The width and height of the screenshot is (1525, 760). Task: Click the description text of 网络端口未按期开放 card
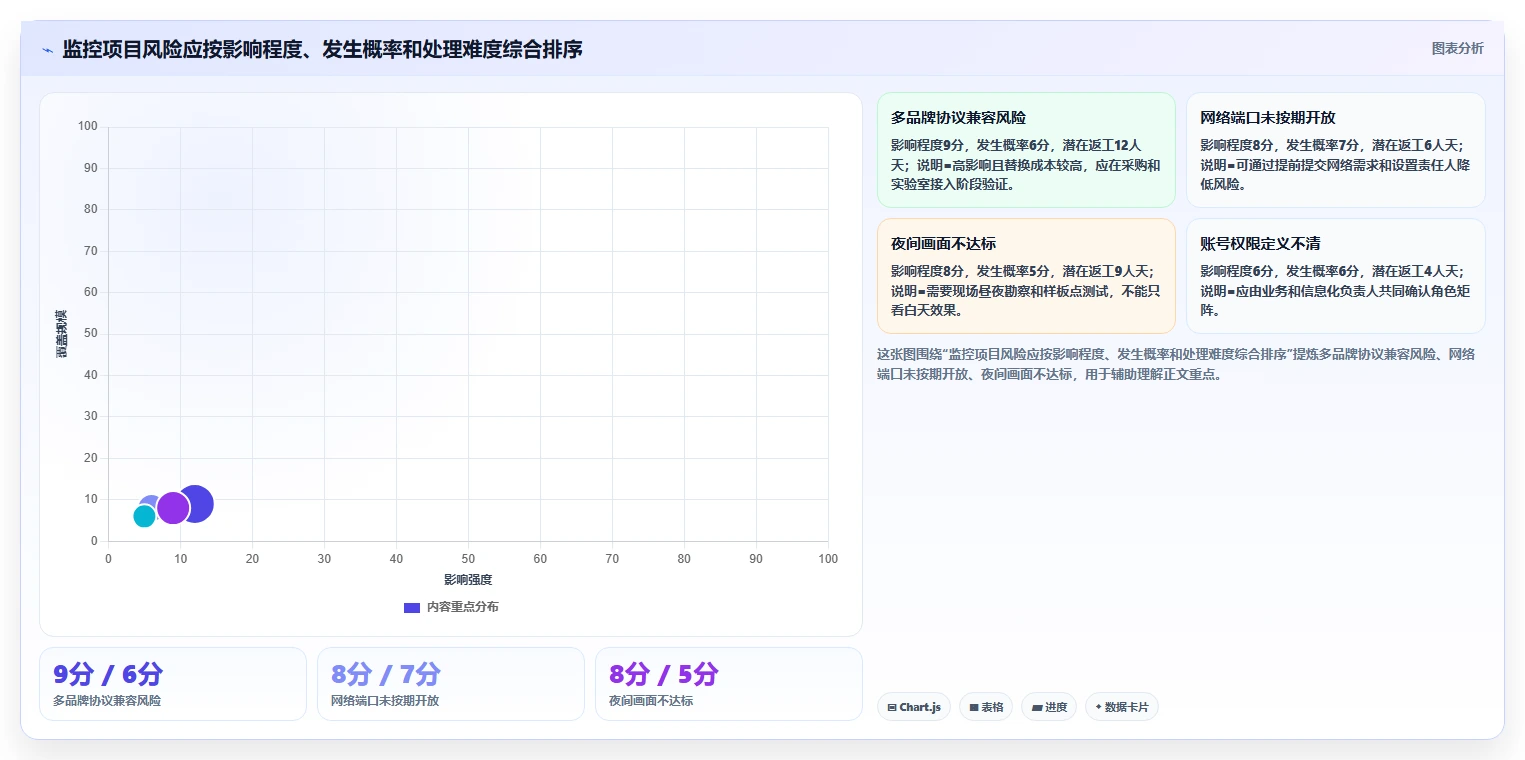(x=1336, y=164)
